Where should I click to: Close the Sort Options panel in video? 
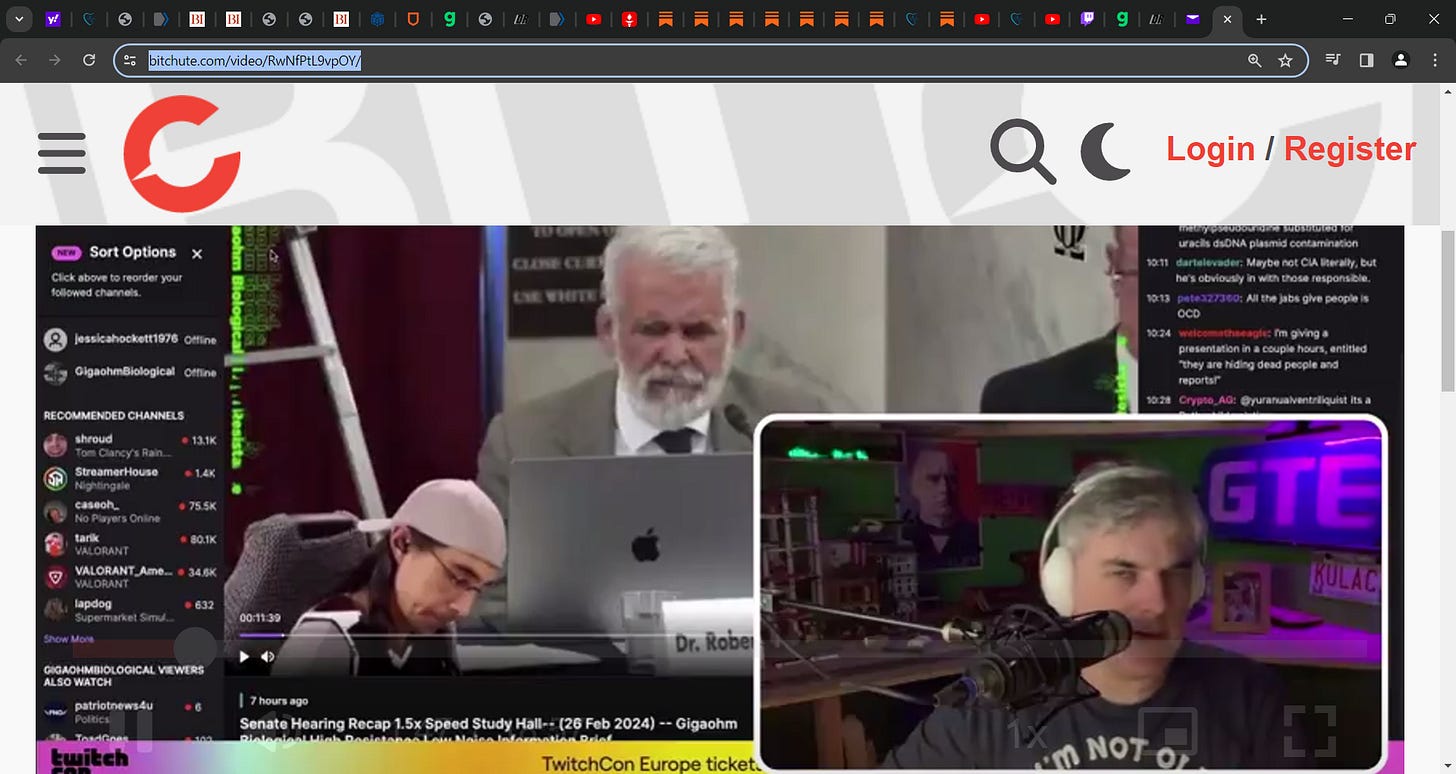(197, 254)
